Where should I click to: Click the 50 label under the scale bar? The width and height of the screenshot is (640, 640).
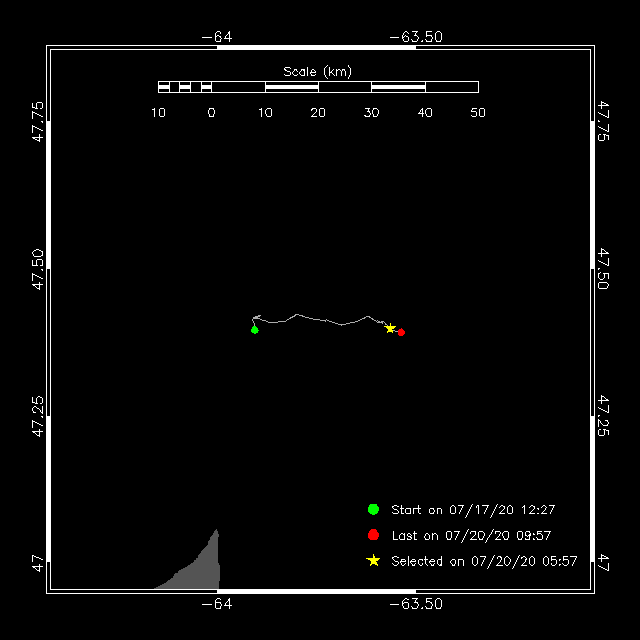[478, 113]
